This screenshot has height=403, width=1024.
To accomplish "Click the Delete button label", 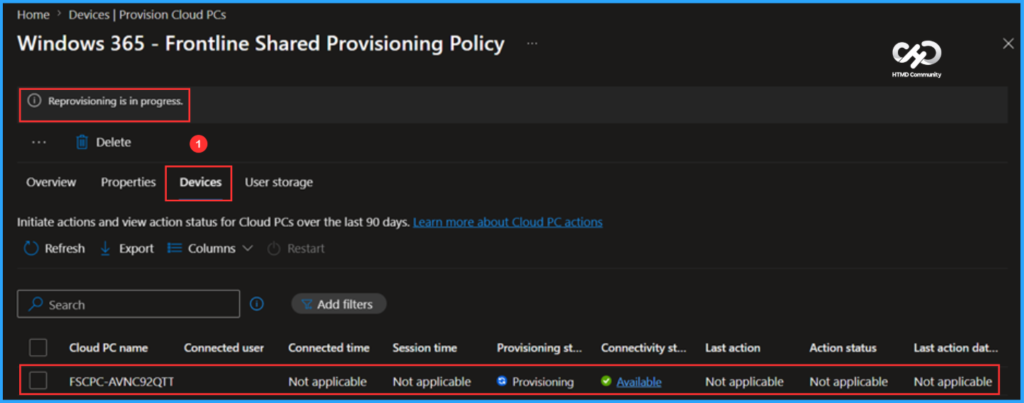I will pos(114,142).
